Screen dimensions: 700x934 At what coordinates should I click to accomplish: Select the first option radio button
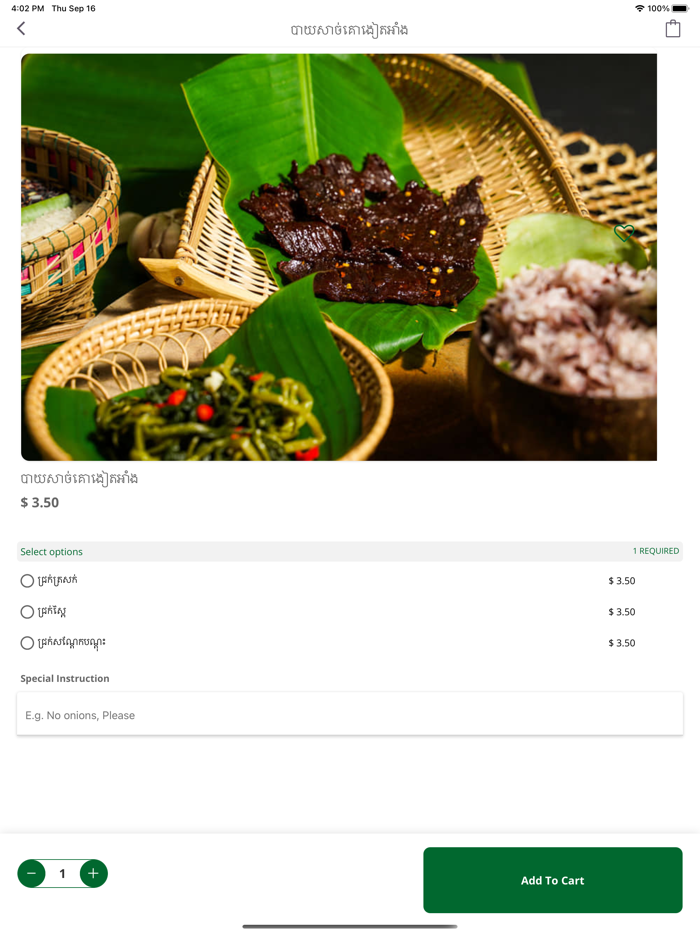pyautogui.click(x=27, y=581)
